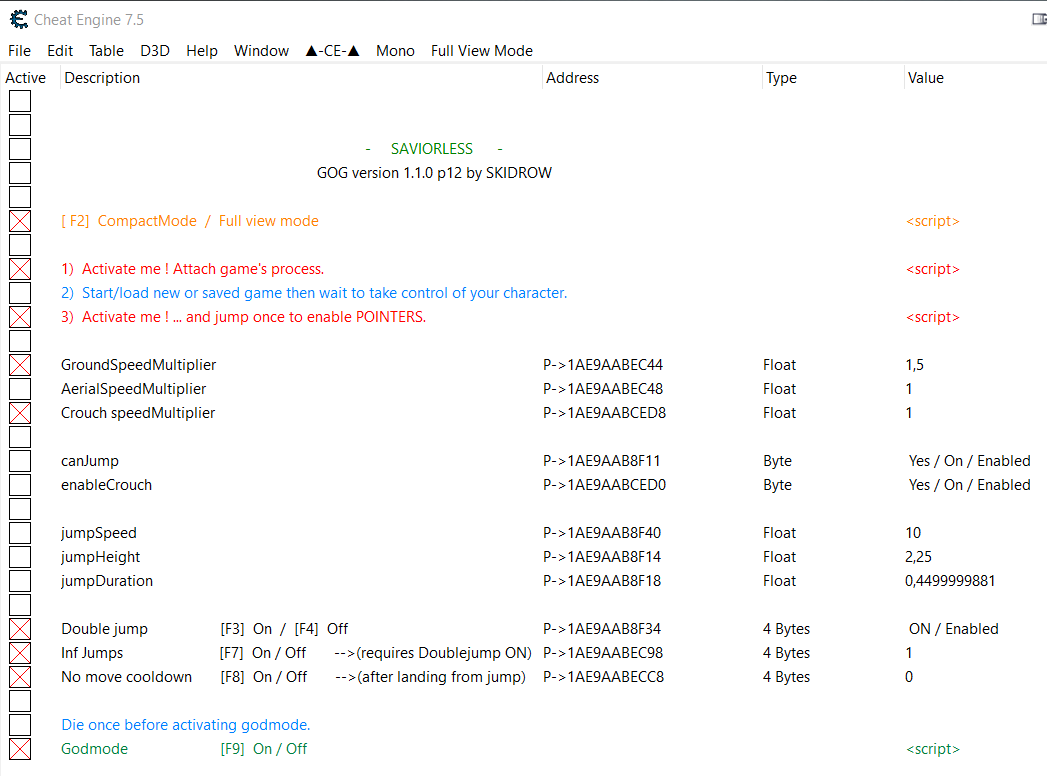The height and width of the screenshot is (776, 1047).
Task: Uncheck the GroundSpeedMultiplier active box
Action: coord(20,365)
